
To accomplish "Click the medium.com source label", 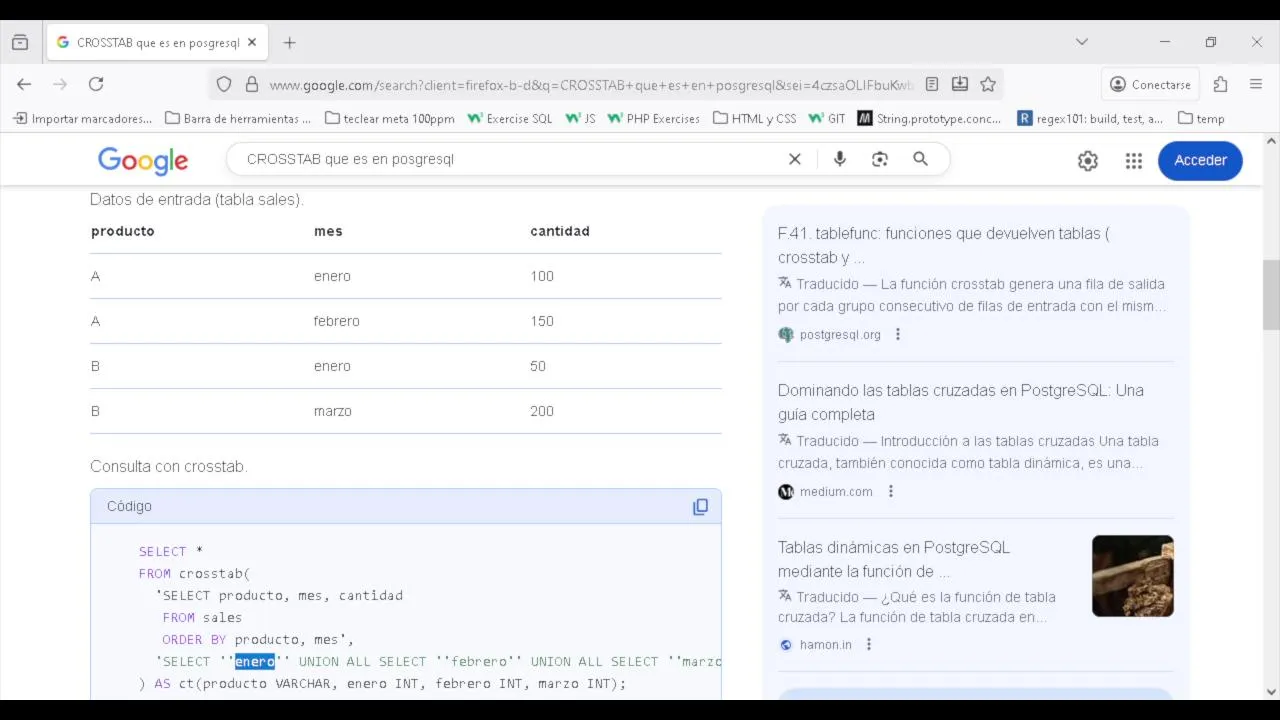I will [x=836, y=491].
